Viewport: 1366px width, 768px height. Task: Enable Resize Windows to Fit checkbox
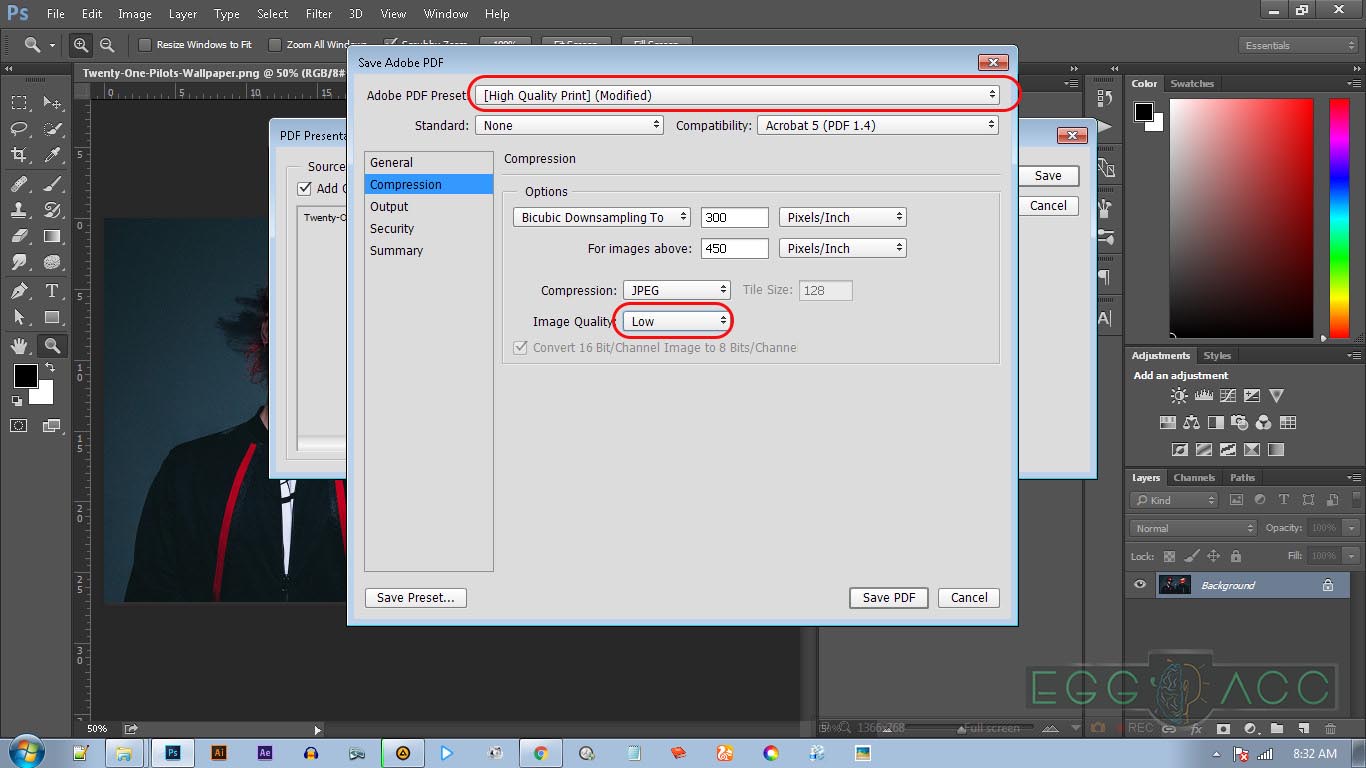coord(145,45)
